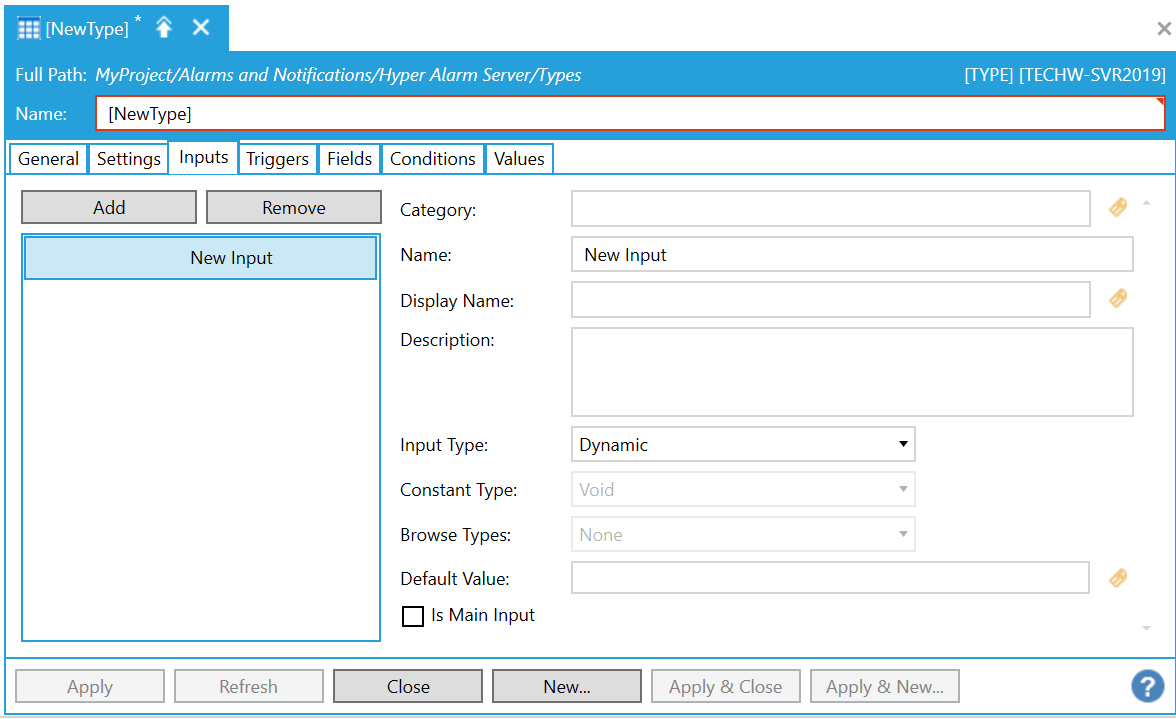Click the grid table icon on NewType tab

tap(29, 28)
